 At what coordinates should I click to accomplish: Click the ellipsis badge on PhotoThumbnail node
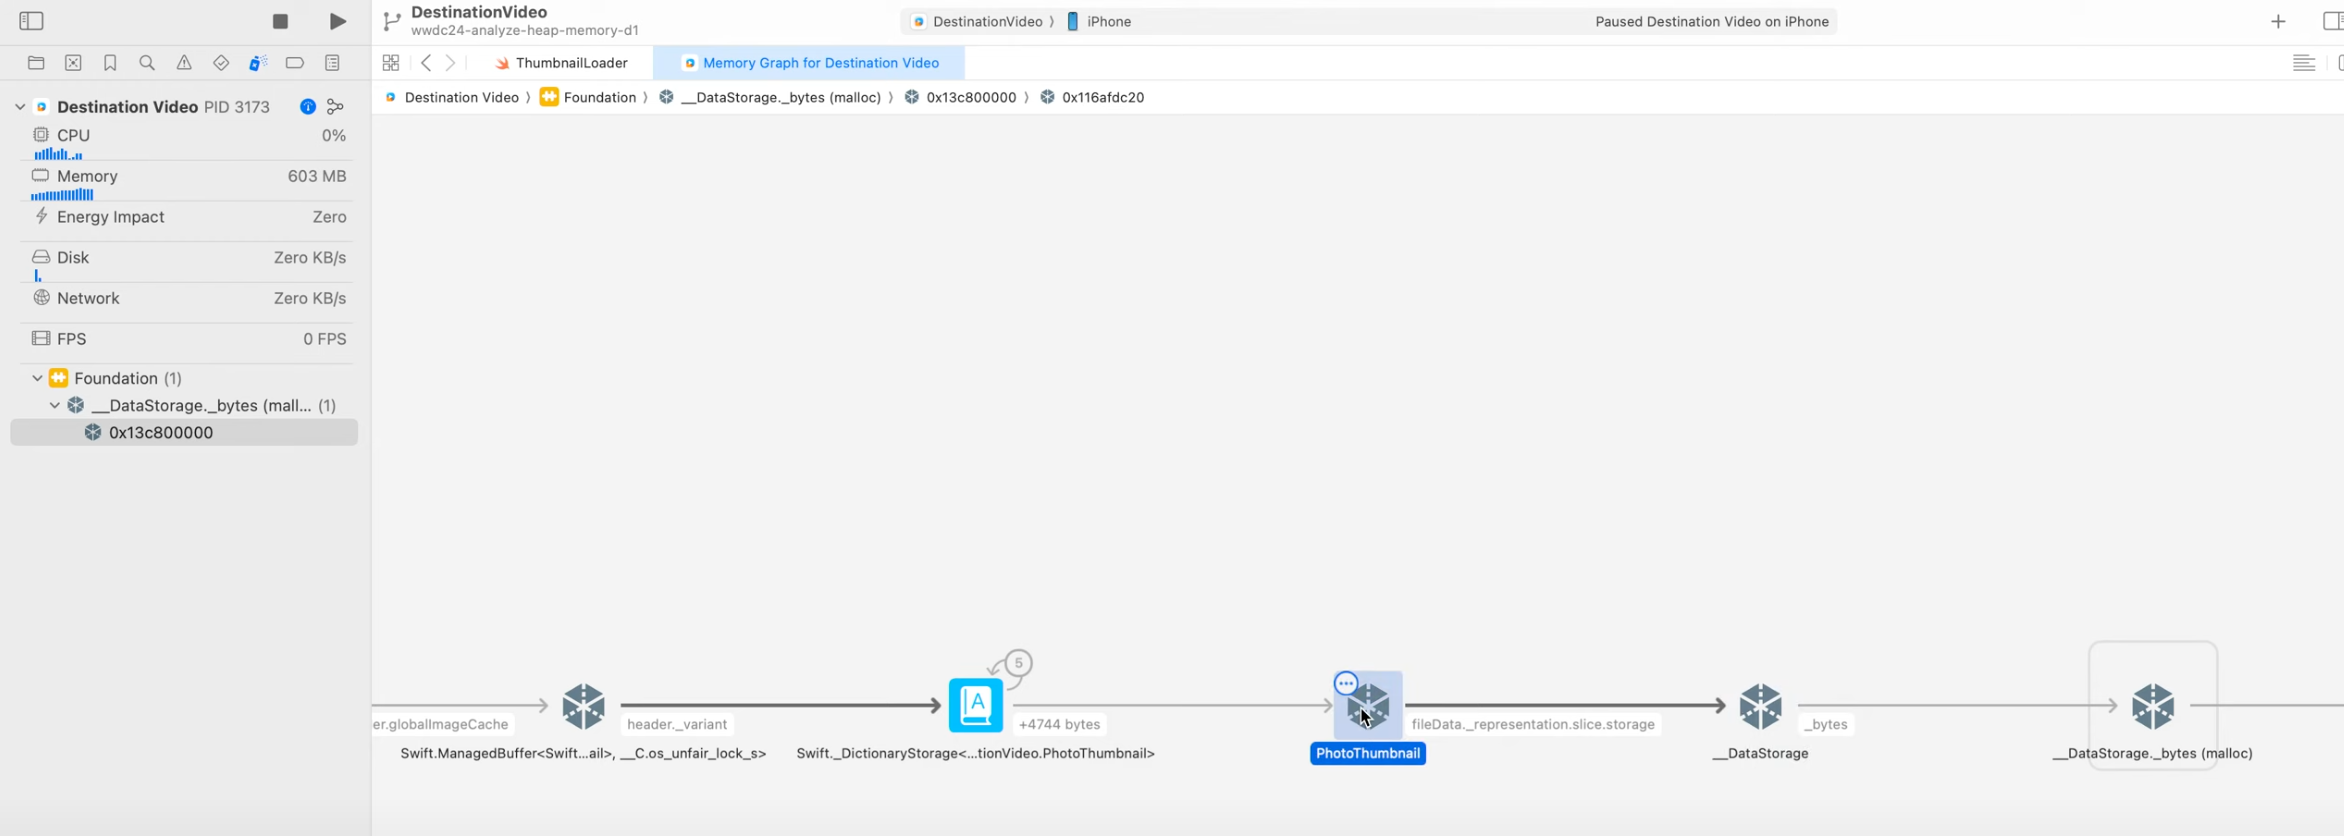click(x=1346, y=684)
